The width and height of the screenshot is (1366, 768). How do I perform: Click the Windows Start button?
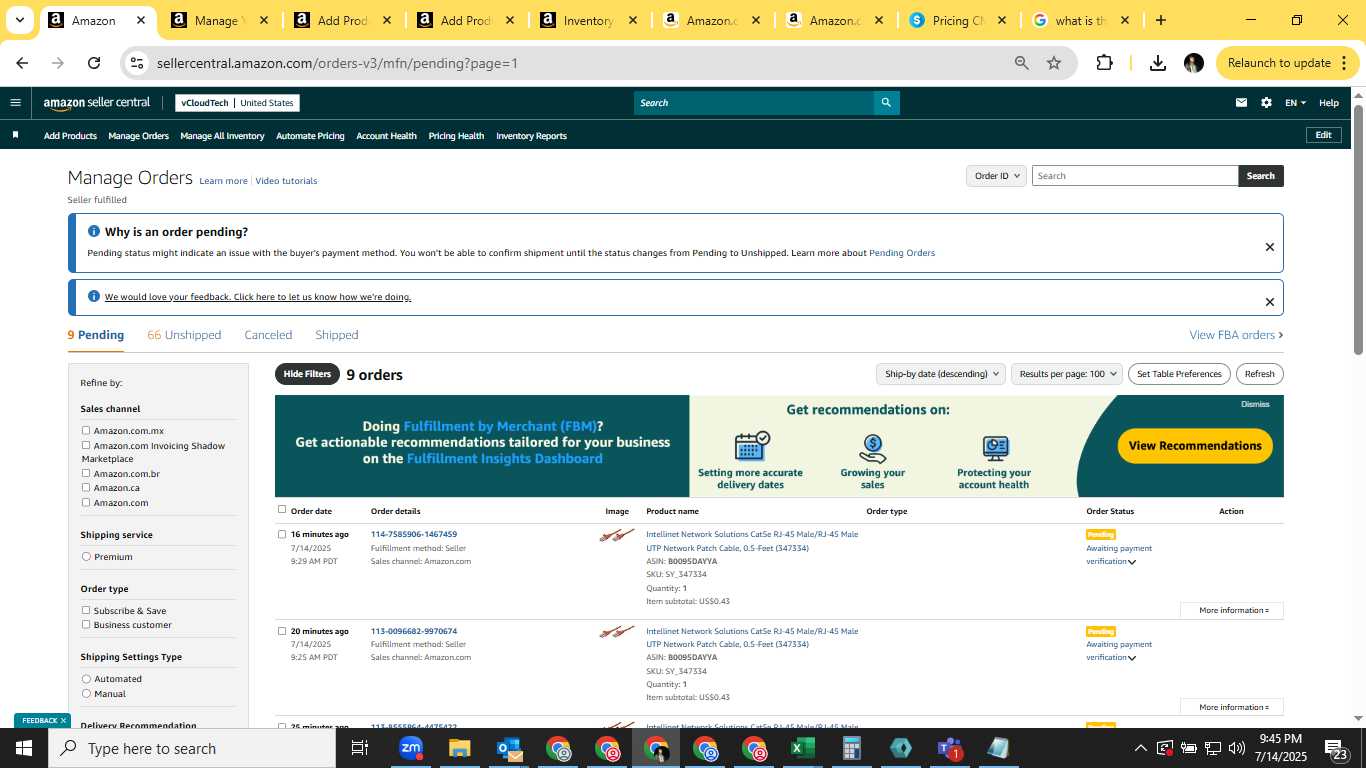[x=24, y=748]
